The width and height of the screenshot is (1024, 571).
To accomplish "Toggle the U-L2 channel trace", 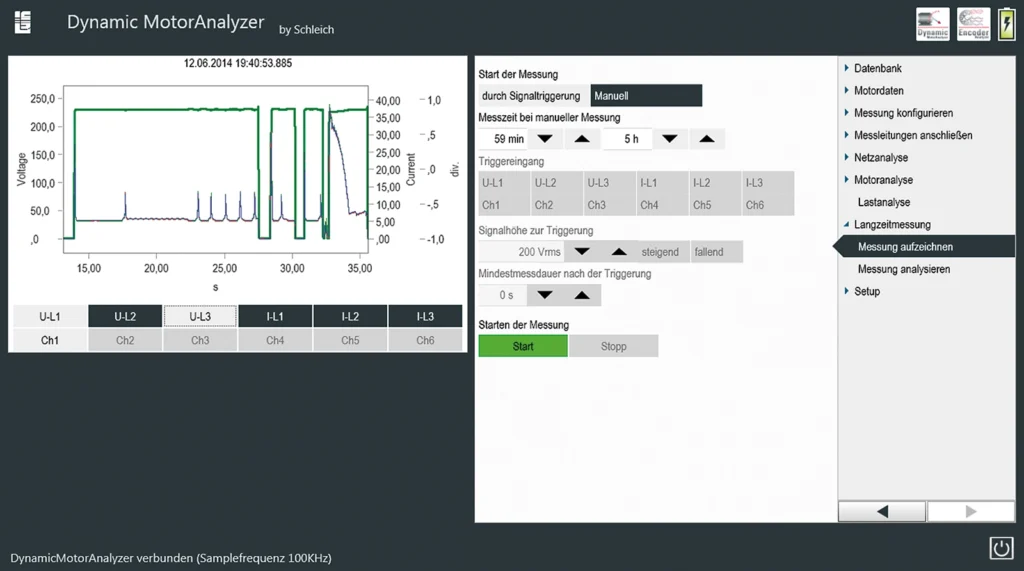I will (x=125, y=317).
